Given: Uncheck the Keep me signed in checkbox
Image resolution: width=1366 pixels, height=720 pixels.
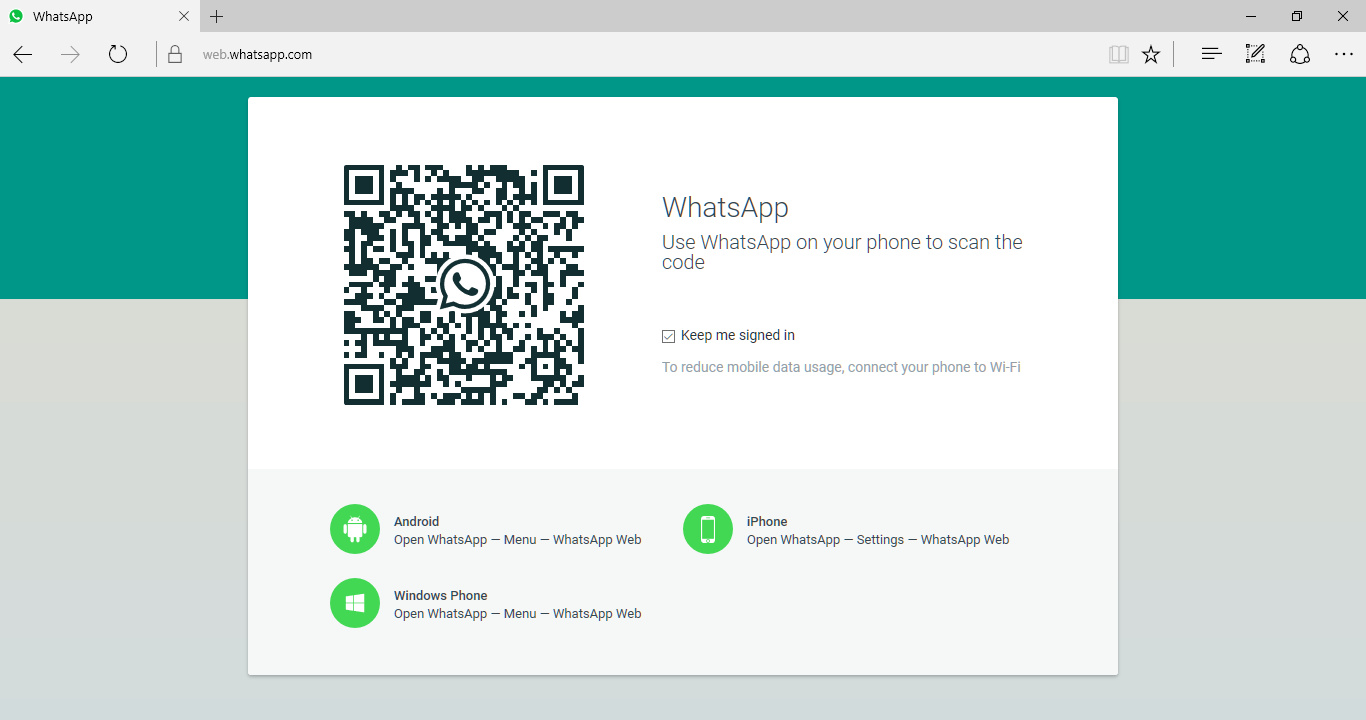Looking at the screenshot, I should click(x=669, y=336).
